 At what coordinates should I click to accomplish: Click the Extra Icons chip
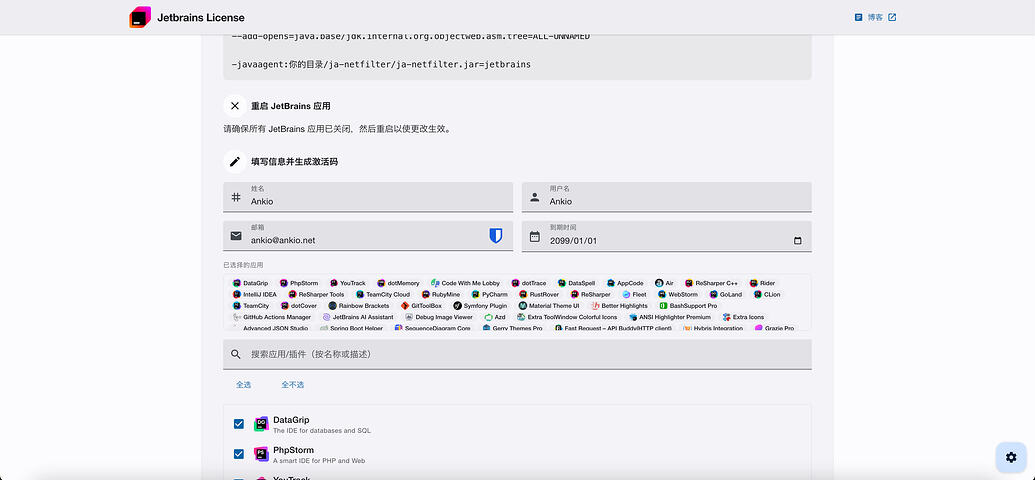[743, 317]
